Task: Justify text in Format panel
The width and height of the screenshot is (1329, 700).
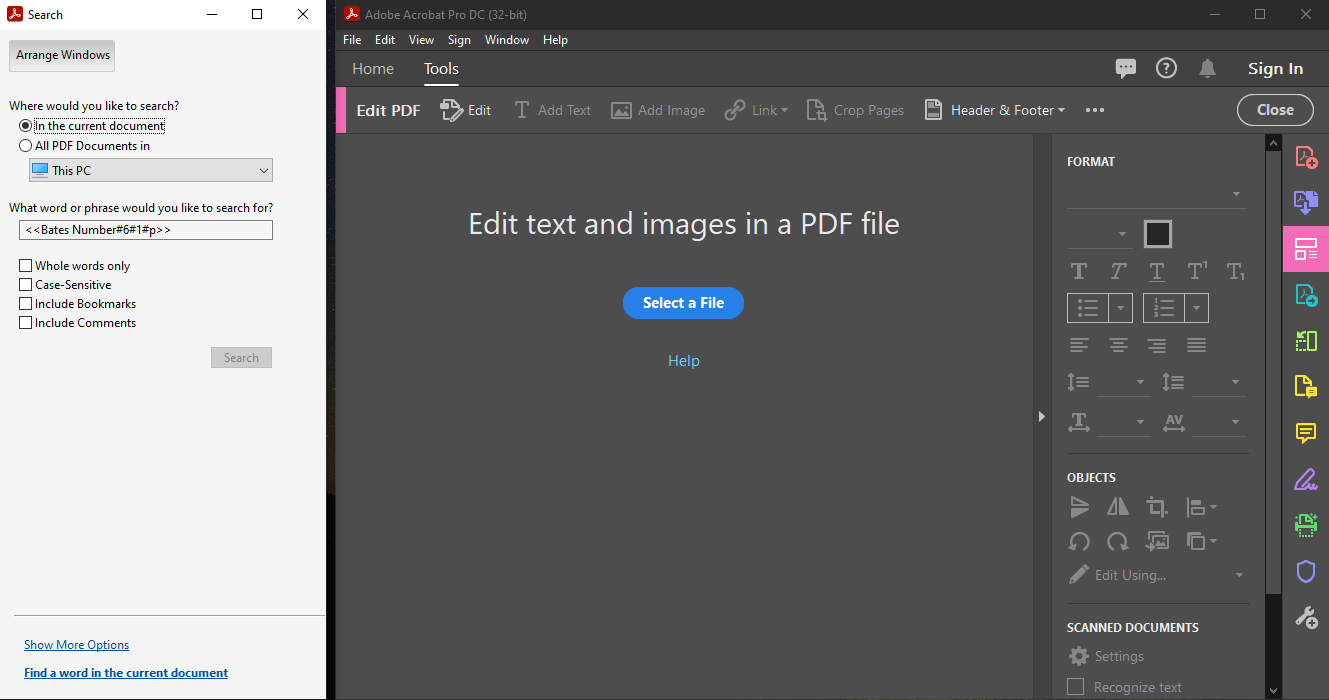Action: click(1196, 345)
